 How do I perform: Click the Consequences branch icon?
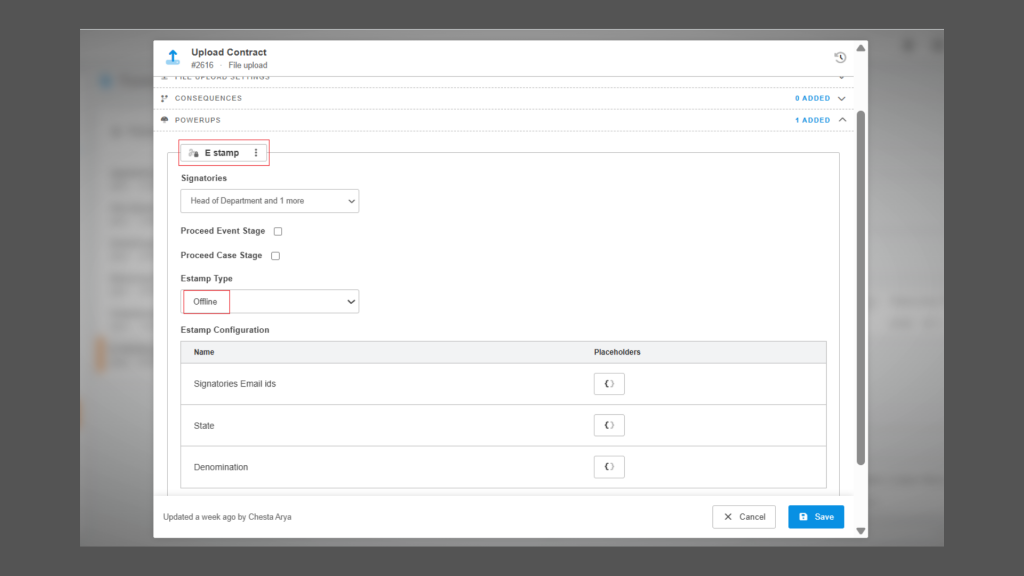coord(165,98)
